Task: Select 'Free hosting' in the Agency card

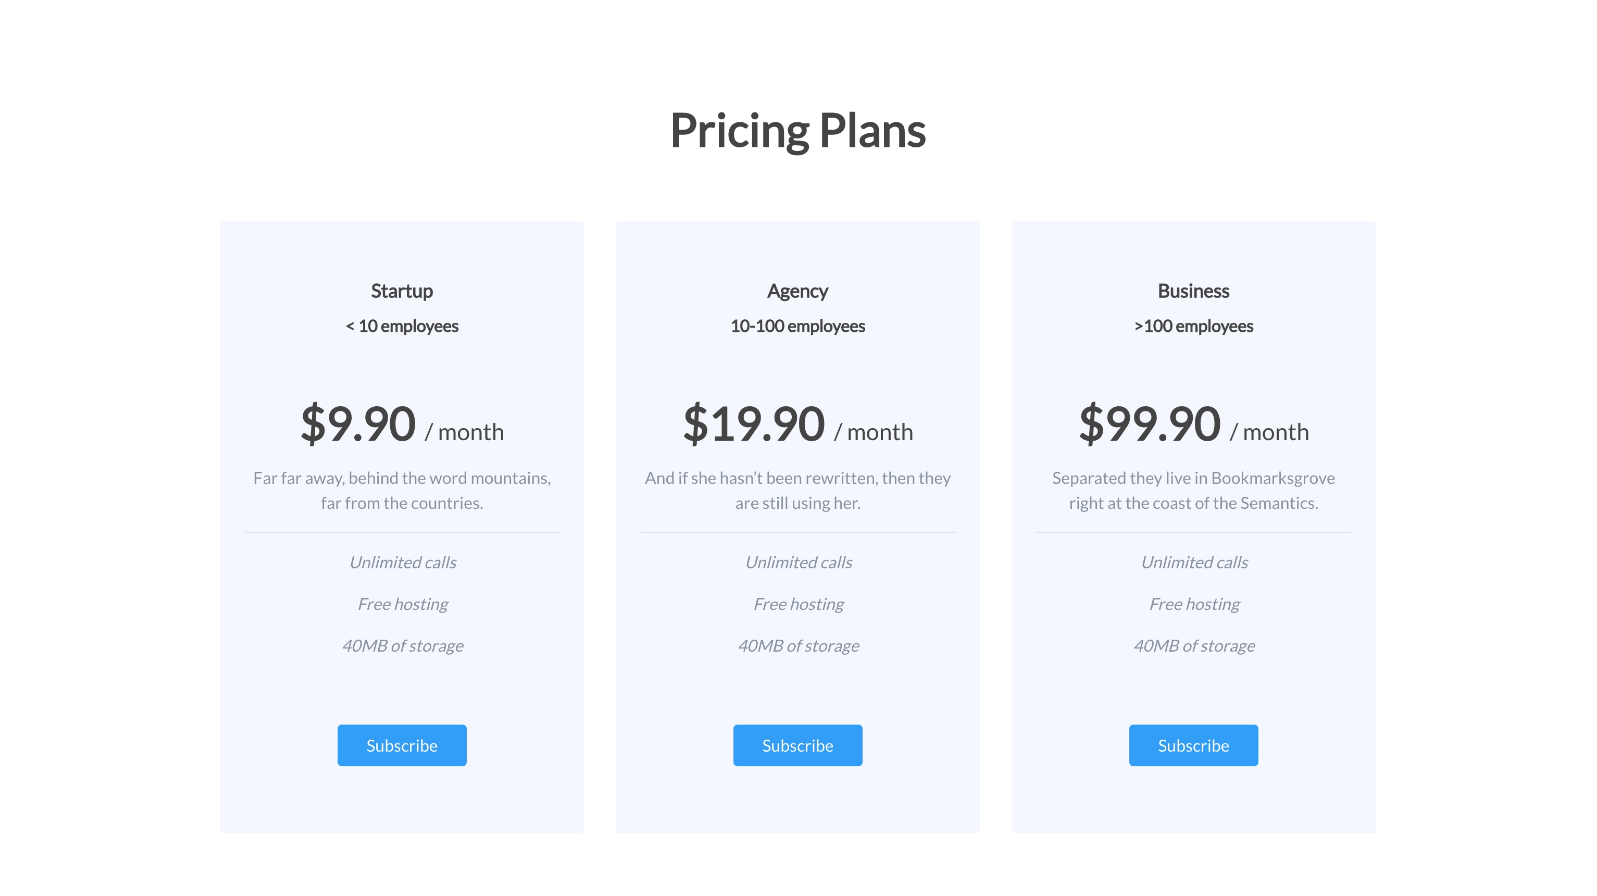Action: point(797,604)
